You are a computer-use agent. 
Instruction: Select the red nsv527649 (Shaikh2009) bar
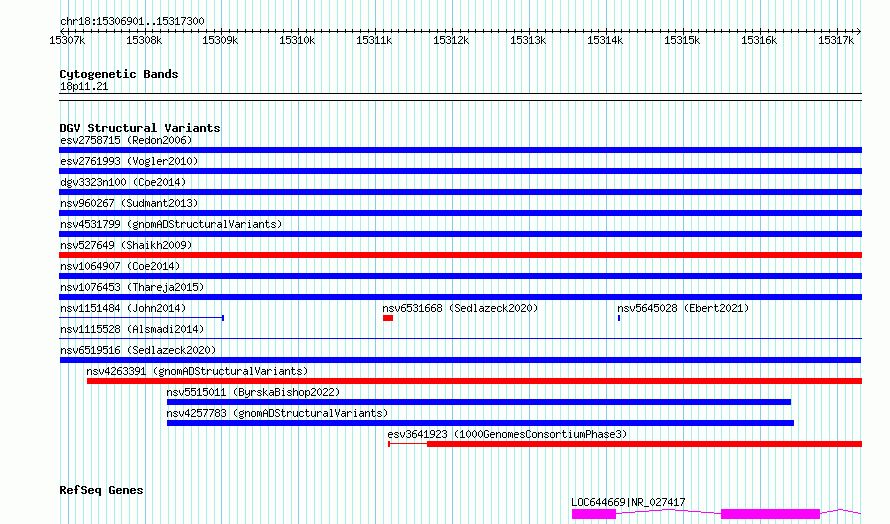pos(460,255)
